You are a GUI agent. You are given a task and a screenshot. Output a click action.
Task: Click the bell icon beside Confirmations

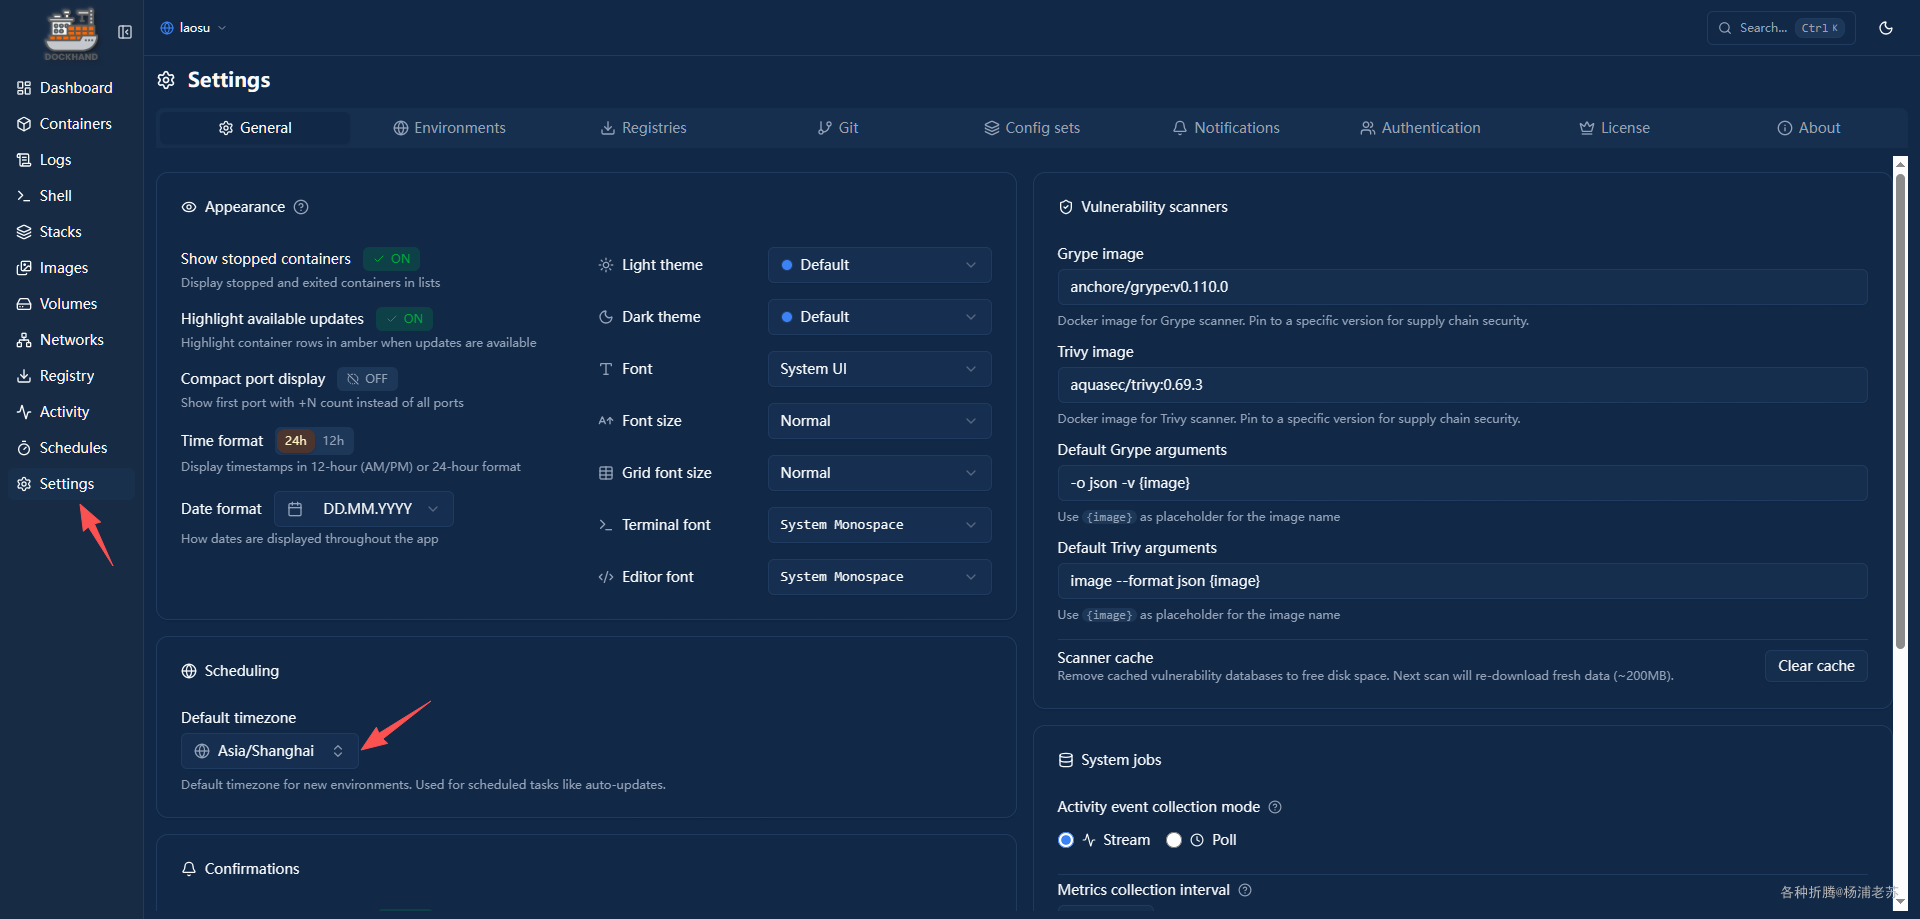click(189, 869)
